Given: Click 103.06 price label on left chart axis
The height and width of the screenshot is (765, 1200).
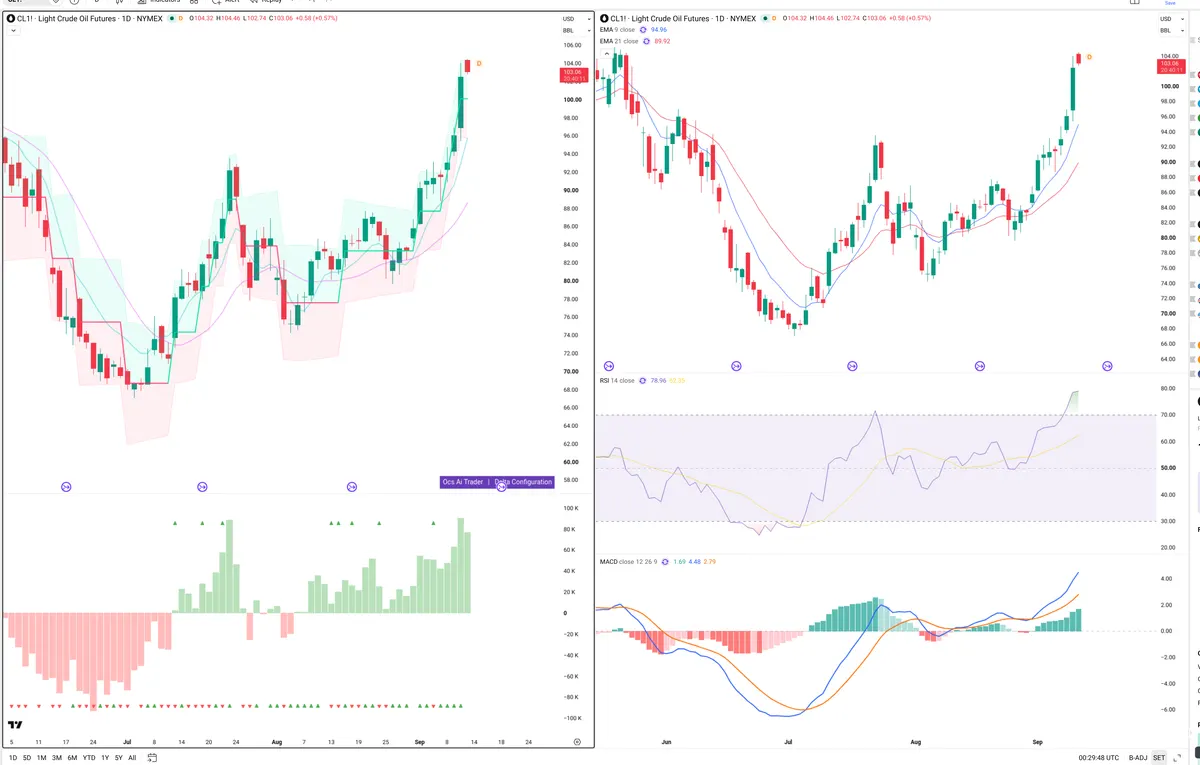Looking at the screenshot, I should (x=574, y=76).
